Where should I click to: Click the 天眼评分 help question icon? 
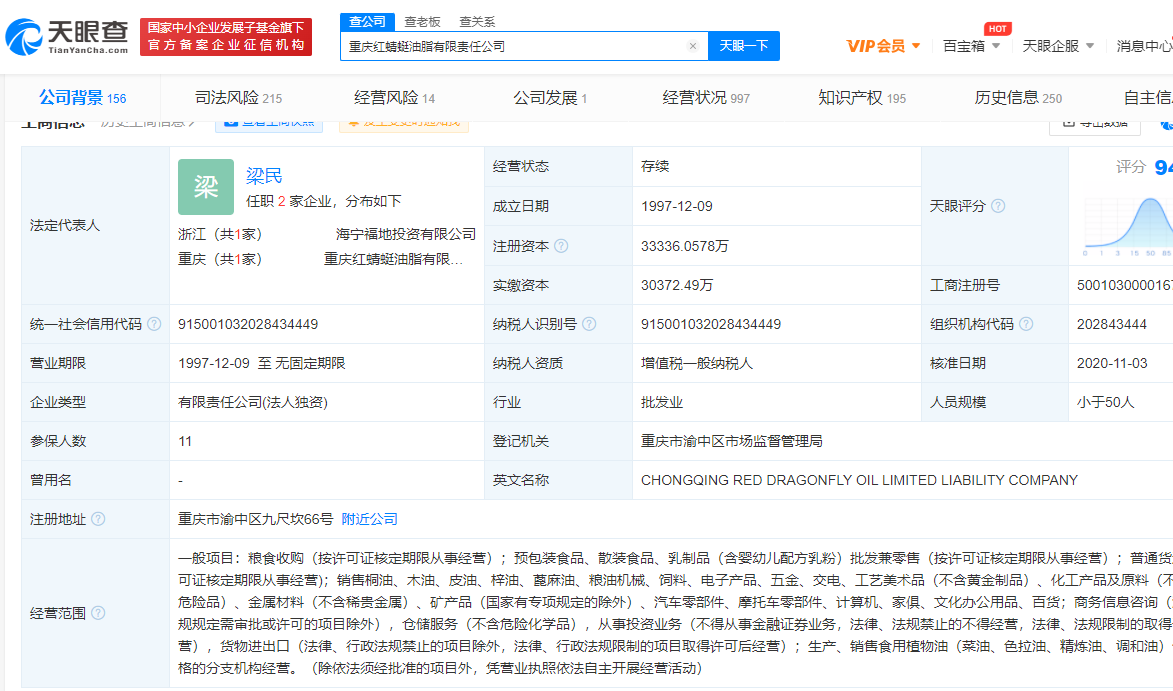click(997, 206)
